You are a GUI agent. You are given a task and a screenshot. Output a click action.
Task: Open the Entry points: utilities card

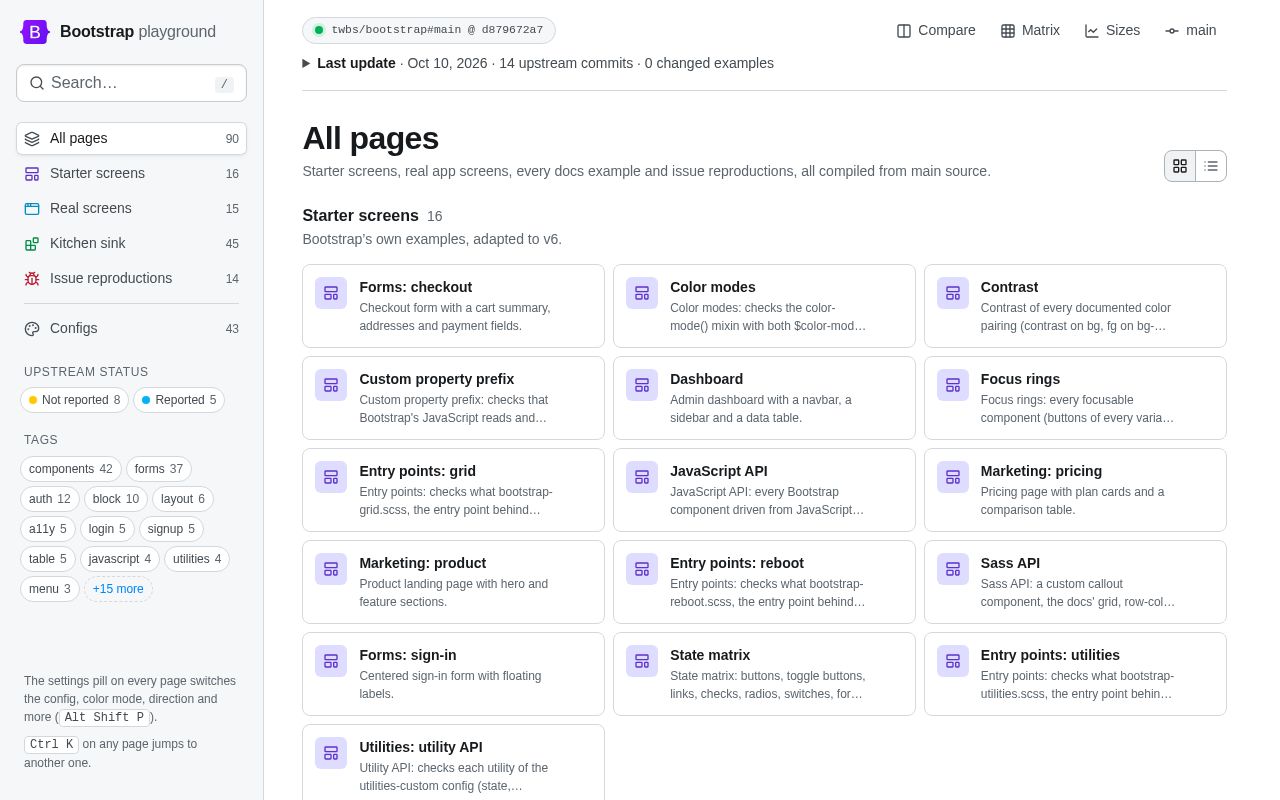pos(1075,674)
